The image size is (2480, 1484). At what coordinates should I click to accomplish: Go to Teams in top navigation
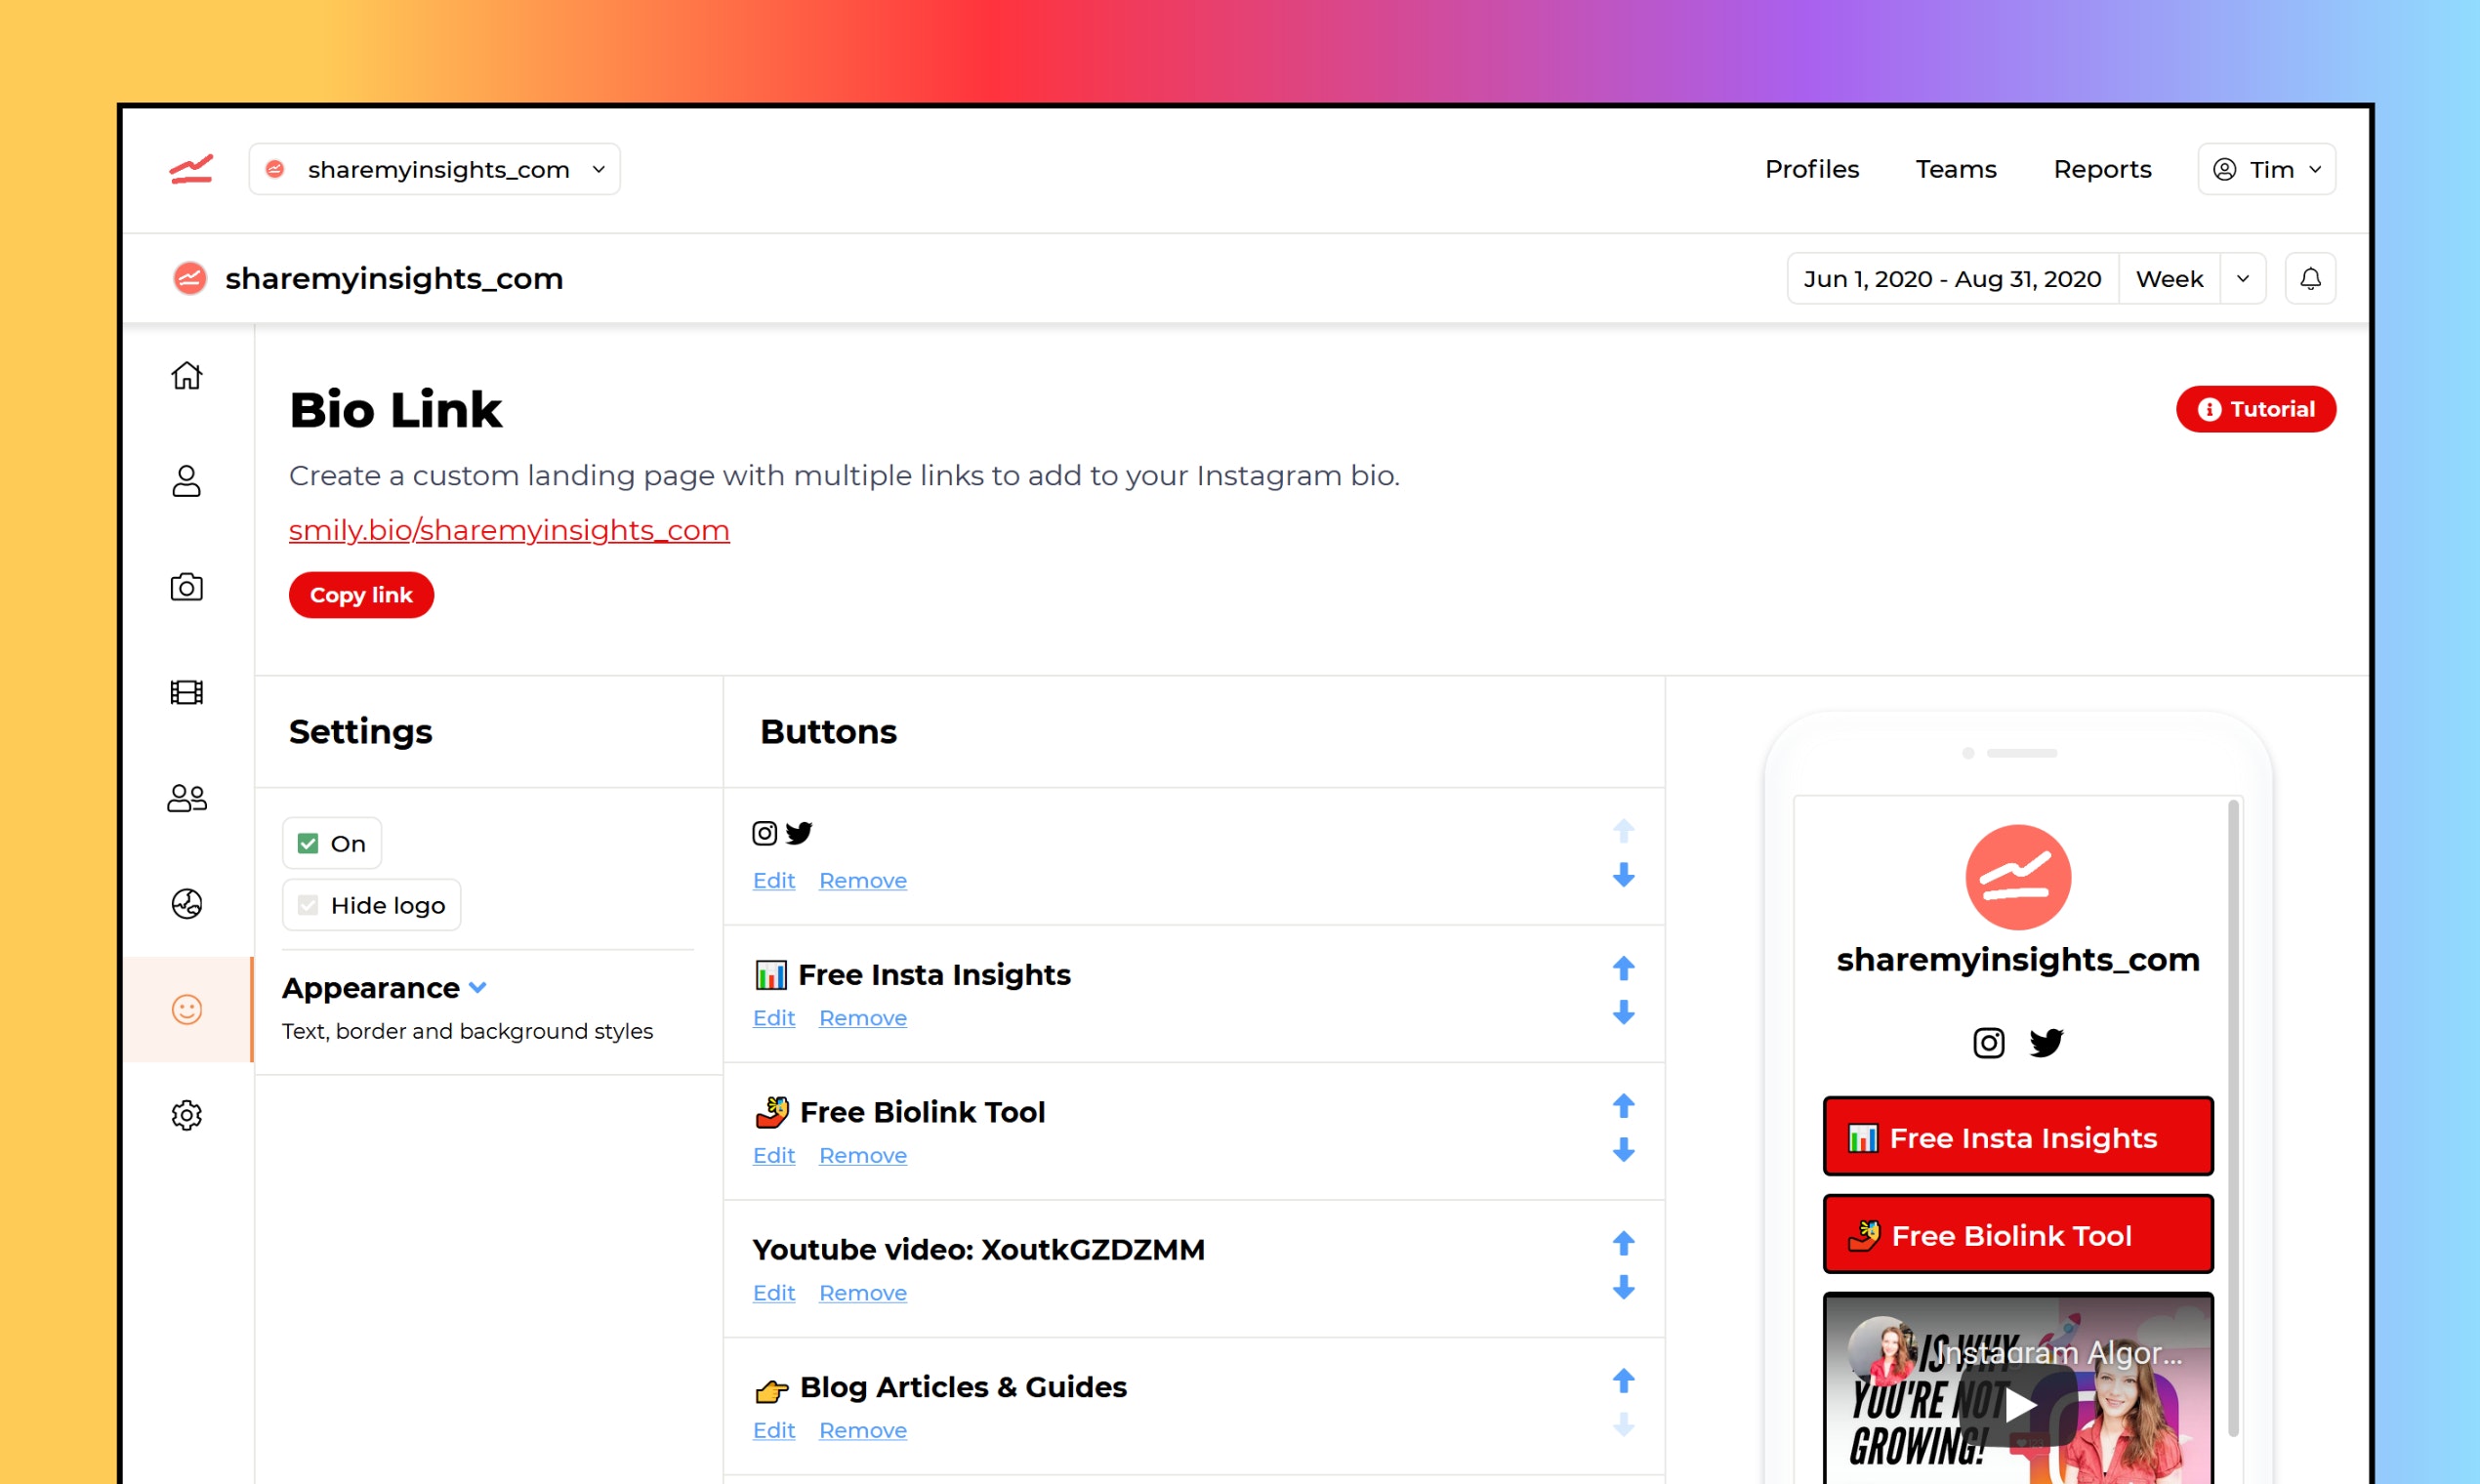(x=1955, y=169)
